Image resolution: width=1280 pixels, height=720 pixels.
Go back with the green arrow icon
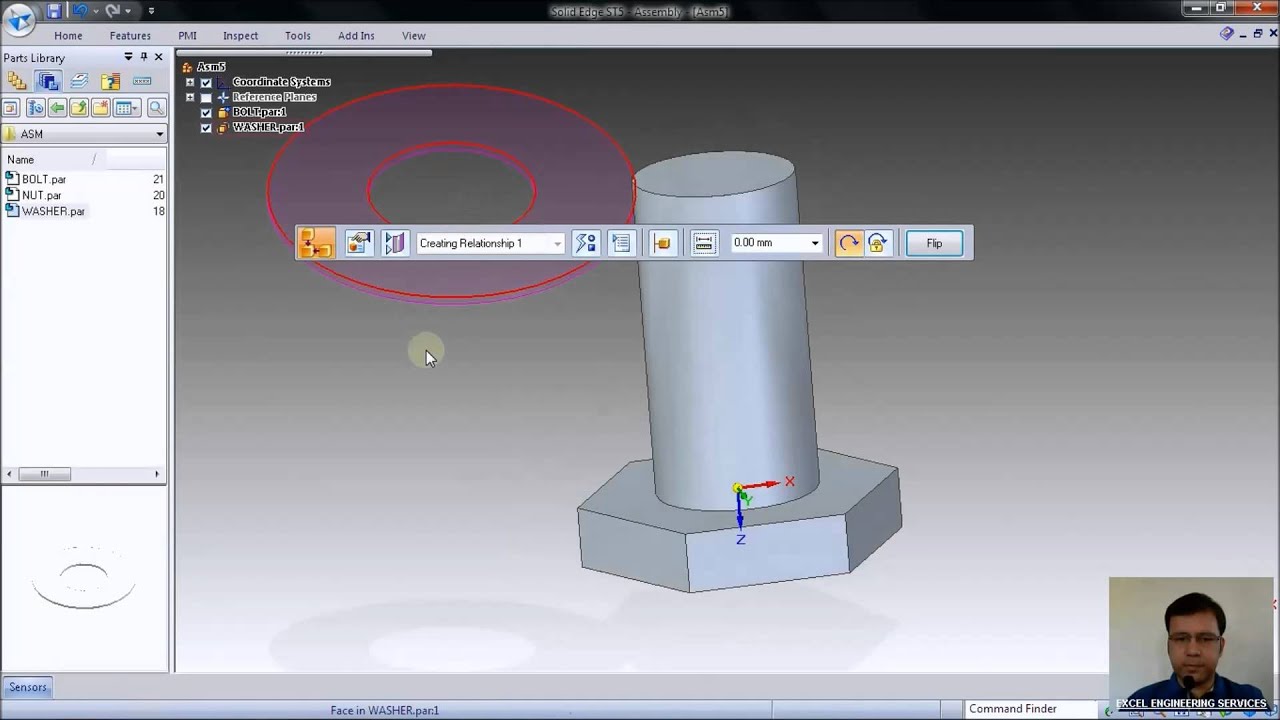tap(57, 108)
